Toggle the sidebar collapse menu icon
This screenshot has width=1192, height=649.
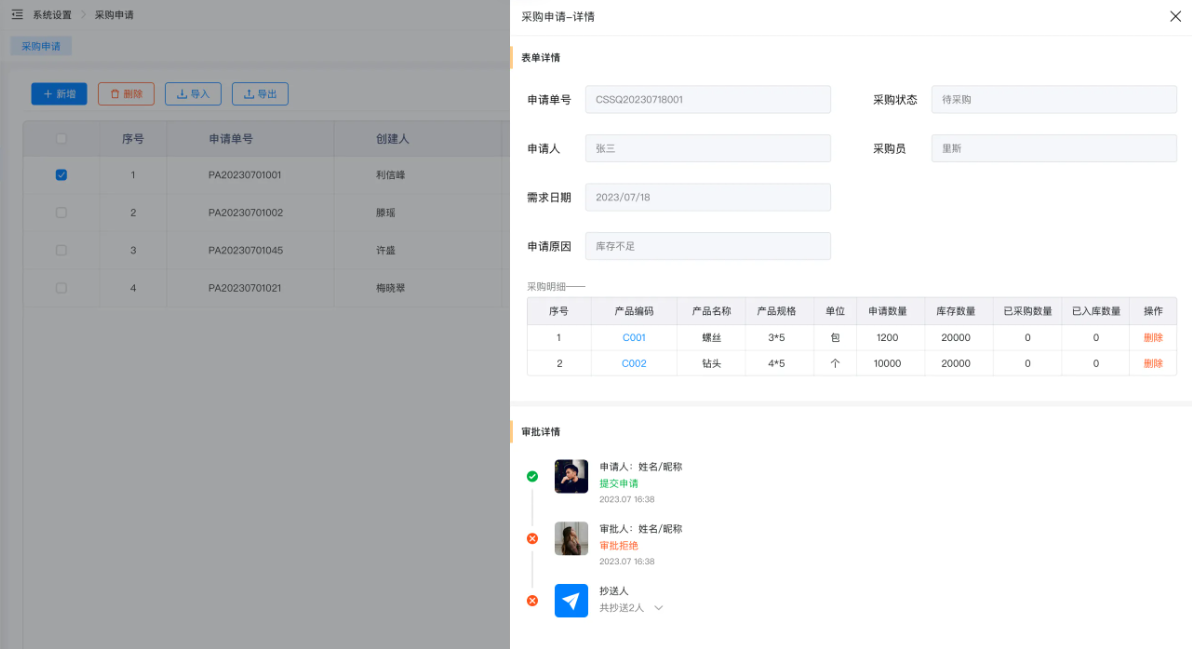click(x=17, y=14)
